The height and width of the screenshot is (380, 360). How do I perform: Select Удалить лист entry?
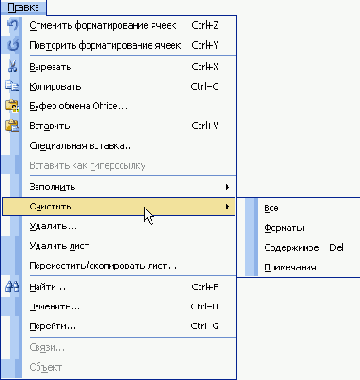[x=59, y=246]
